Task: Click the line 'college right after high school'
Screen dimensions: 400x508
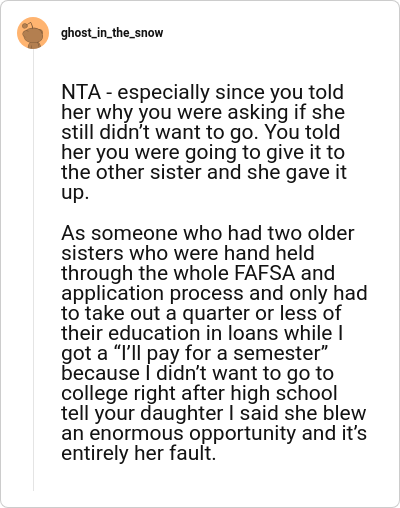Action: point(199,393)
